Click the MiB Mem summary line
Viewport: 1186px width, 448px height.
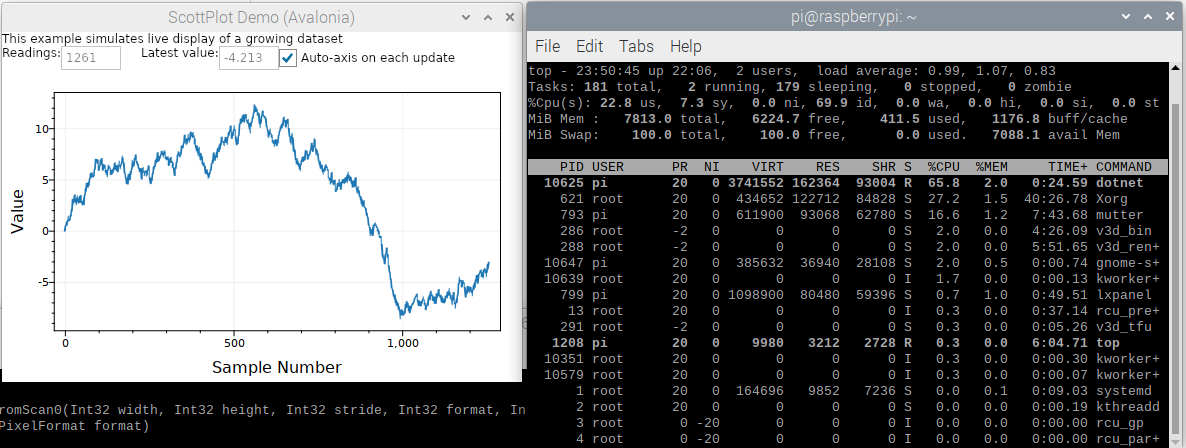click(x=827, y=119)
